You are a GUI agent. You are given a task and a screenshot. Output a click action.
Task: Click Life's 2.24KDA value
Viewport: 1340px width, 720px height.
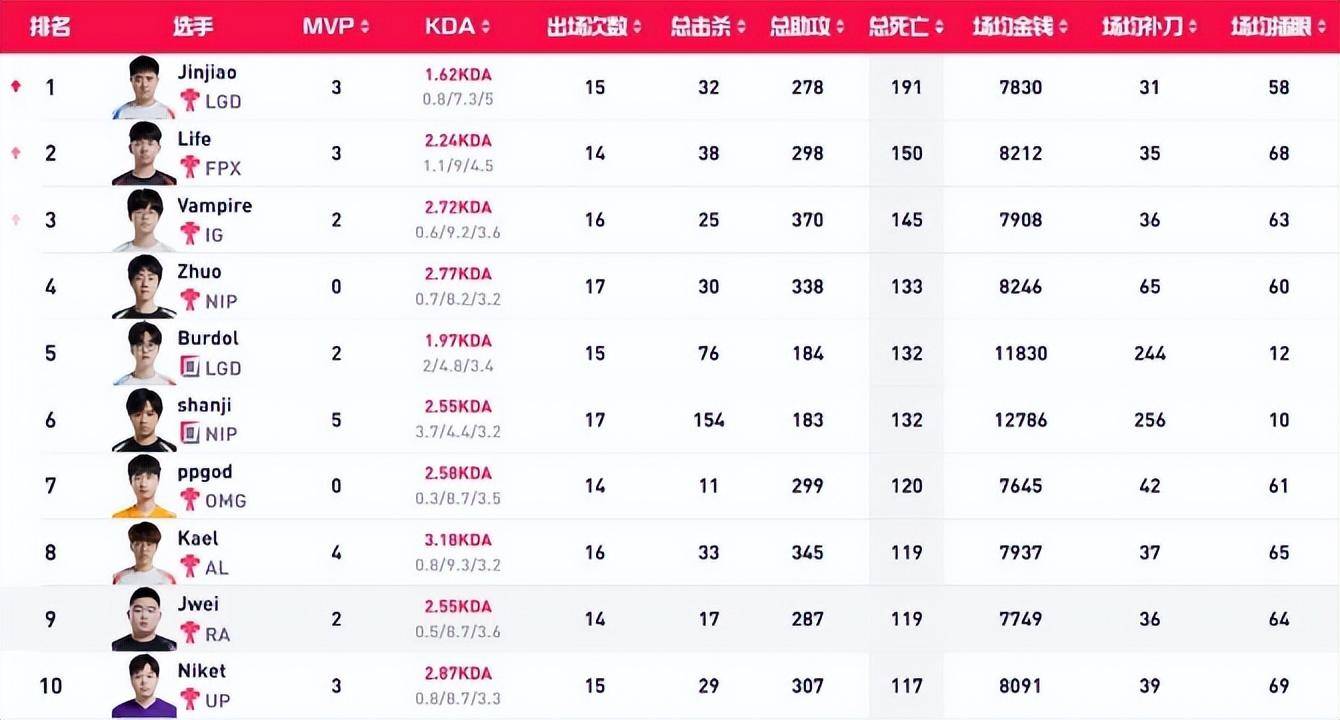(x=458, y=141)
